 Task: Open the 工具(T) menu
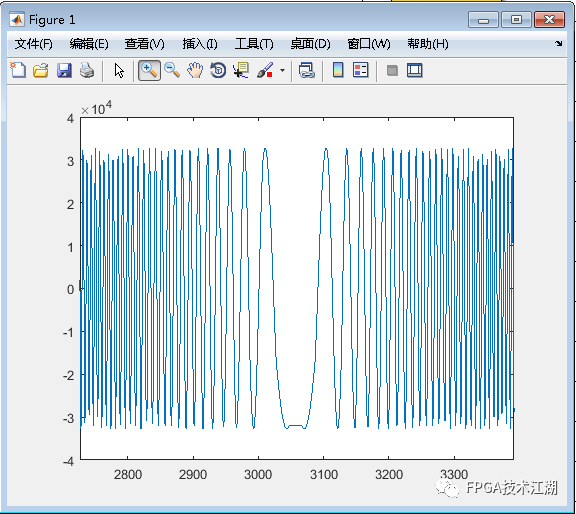pos(254,44)
